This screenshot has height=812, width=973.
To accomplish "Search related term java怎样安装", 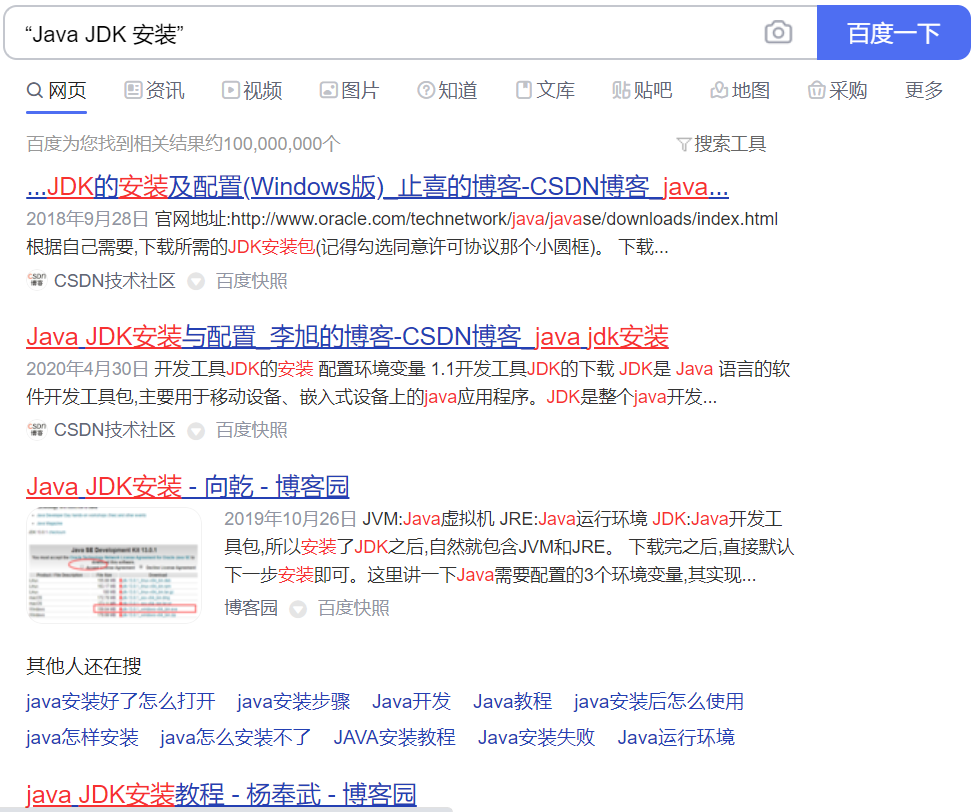I will click(x=83, y=738).
